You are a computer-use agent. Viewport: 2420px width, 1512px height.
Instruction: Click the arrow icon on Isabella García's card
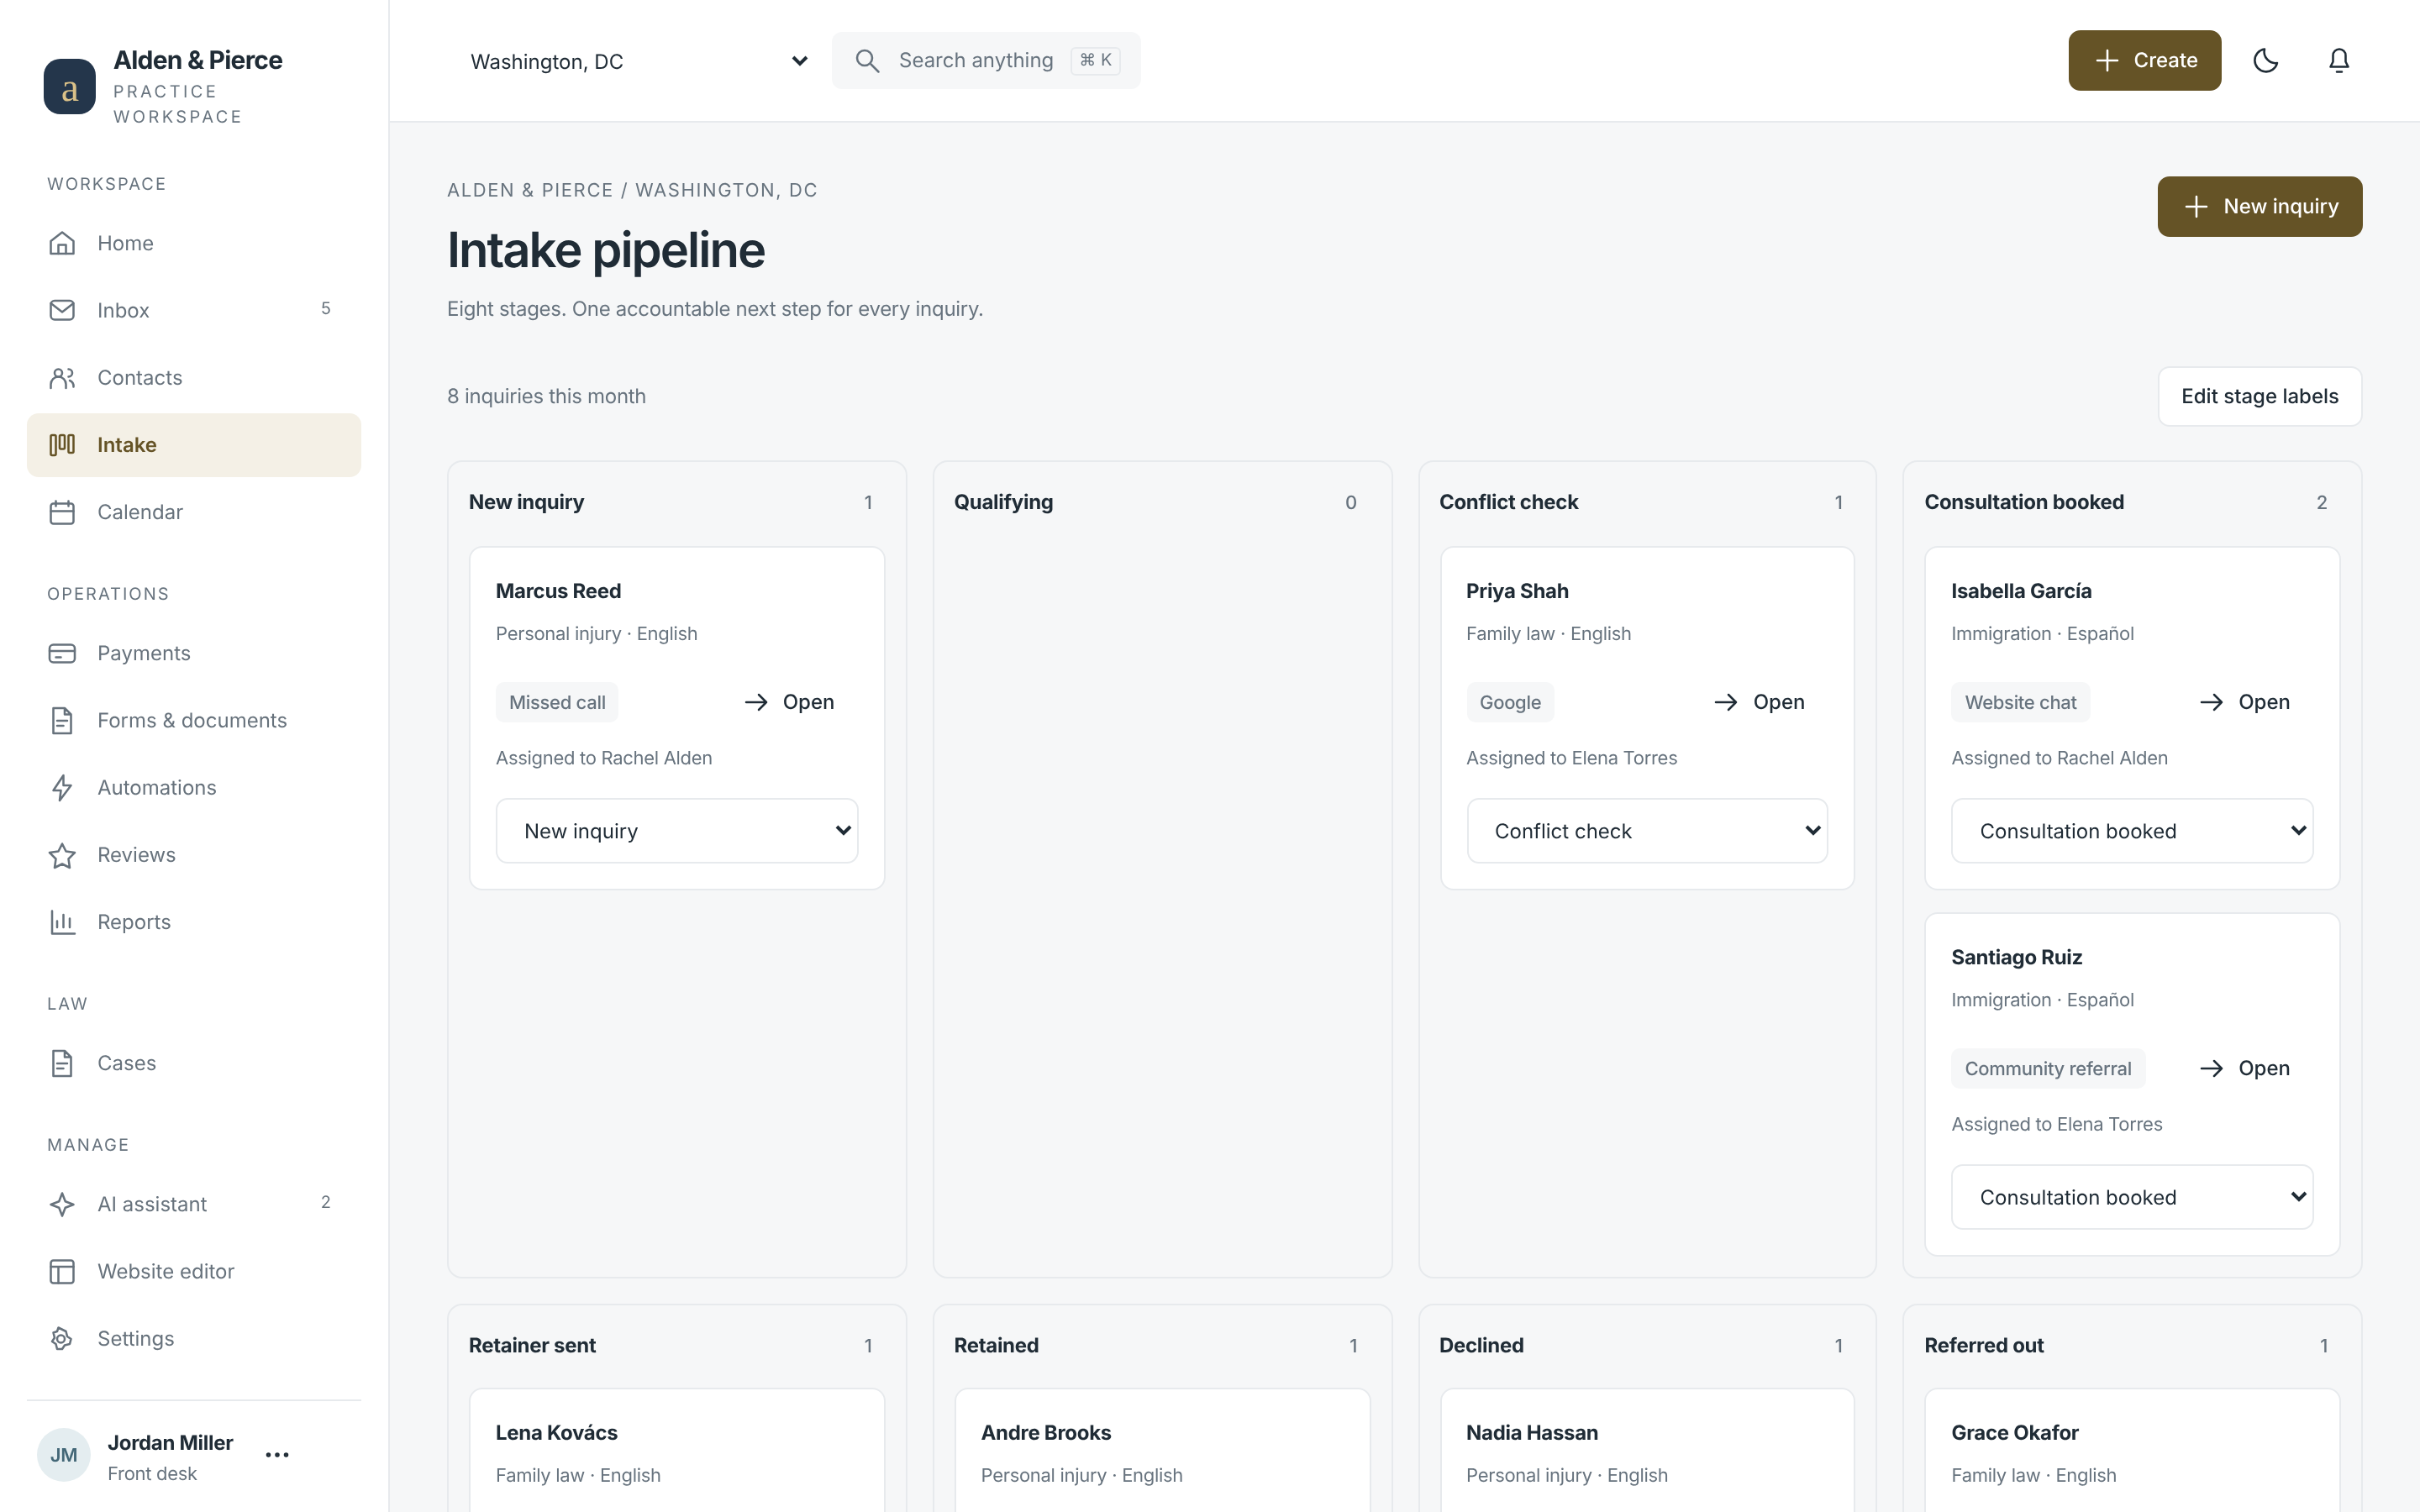[x=2211, y=702]
